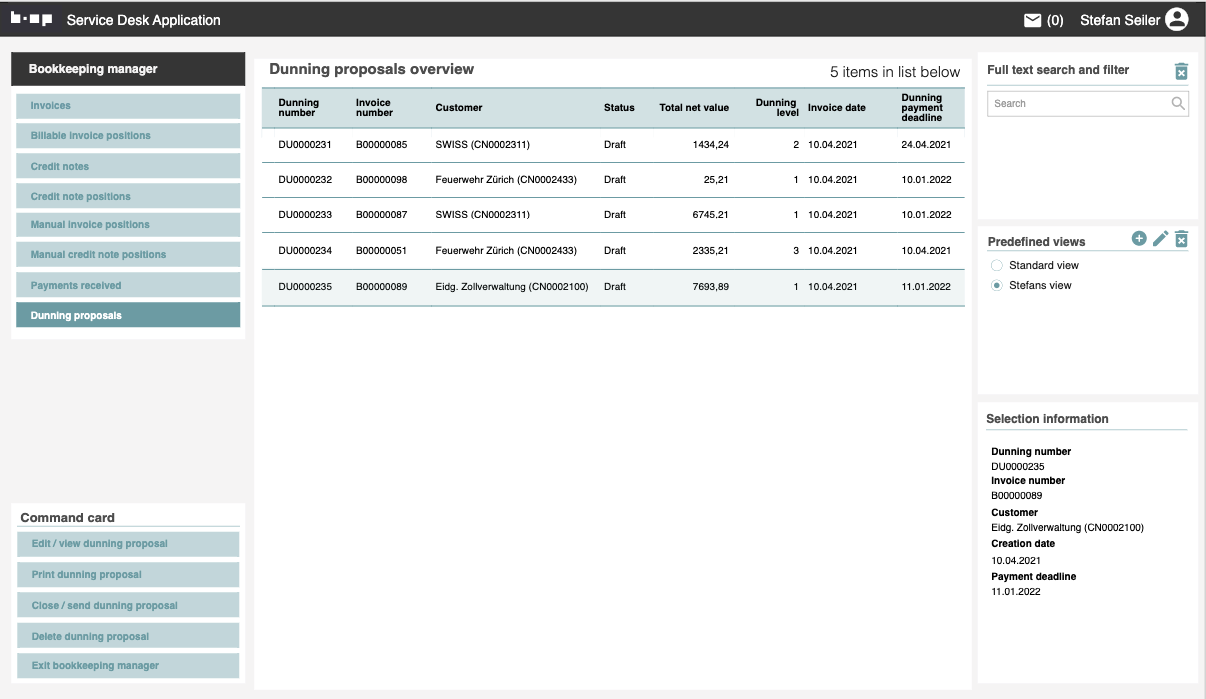Image resolution: width=1206 pixels, height=699 pixels.
Task: Select the Stefans view radio button
Action: click(996, 286)
